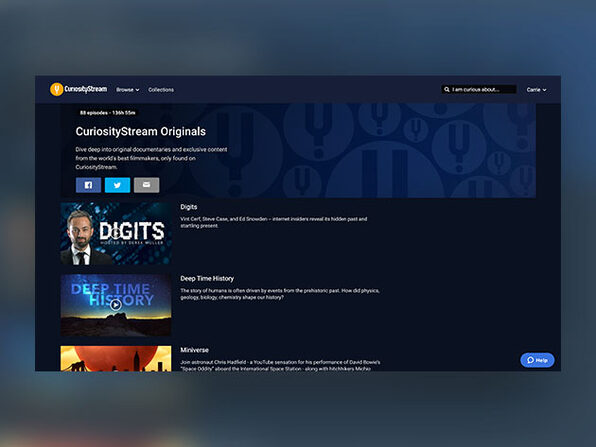Click the chevron beside Browse
The image size is (596, 447).
[x=137, y=90]
